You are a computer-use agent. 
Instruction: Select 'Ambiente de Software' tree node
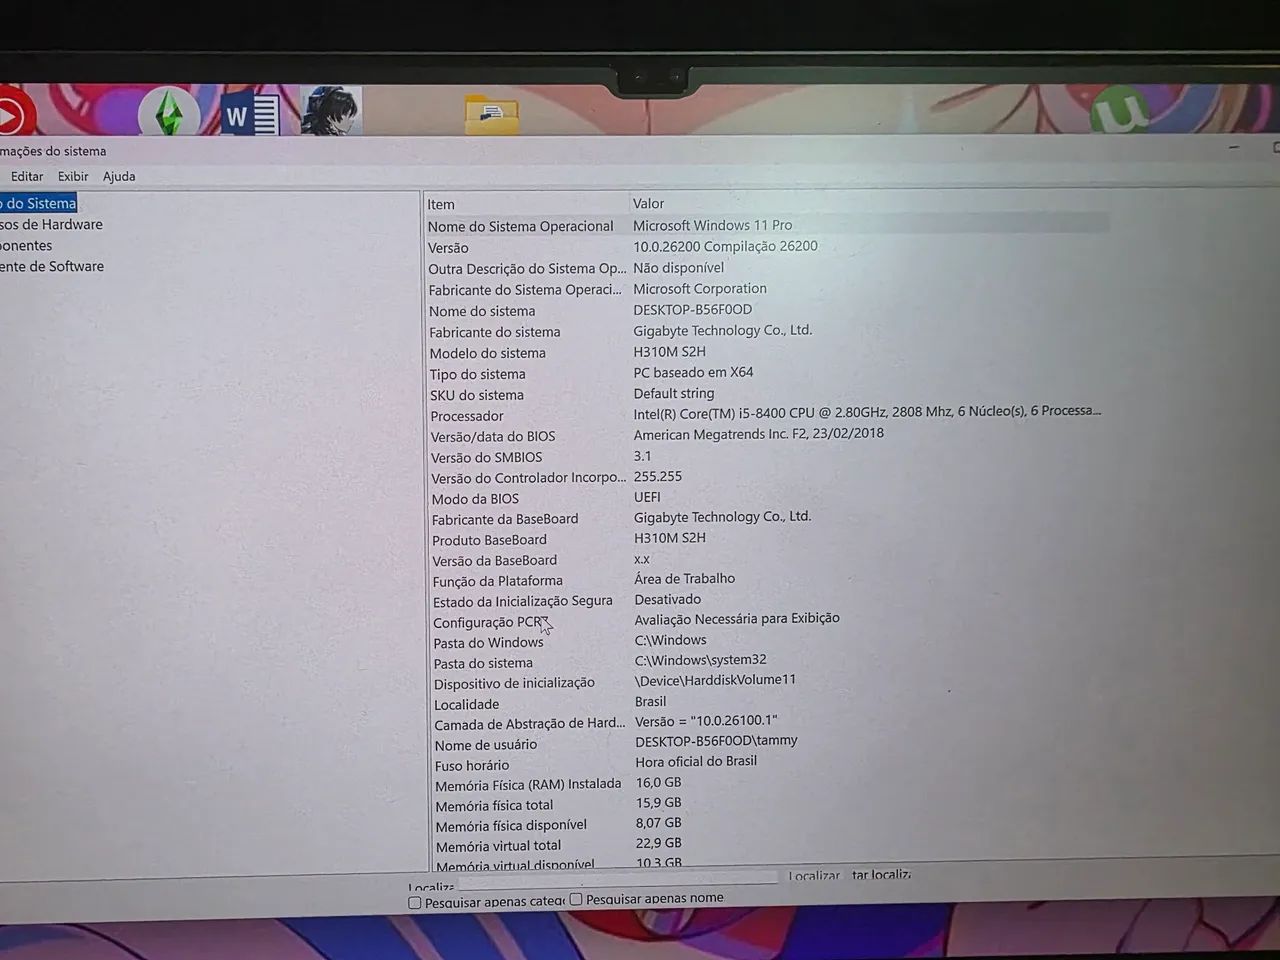pyautogui.click(x=52, y=266)
